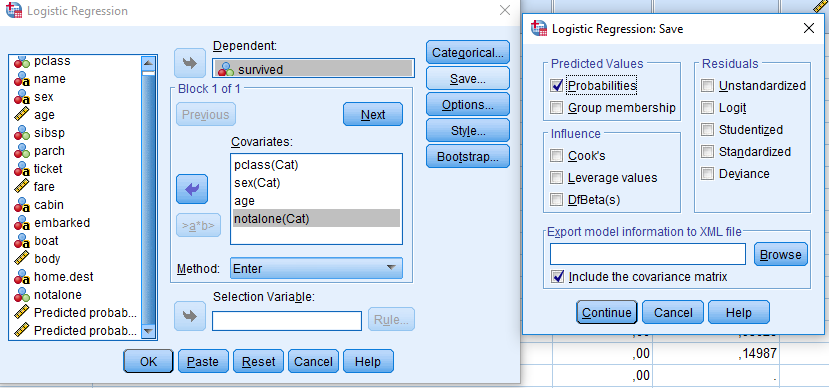Select the age scale variable in list
The height and width of the screenshot is (388, 829).
44,115
